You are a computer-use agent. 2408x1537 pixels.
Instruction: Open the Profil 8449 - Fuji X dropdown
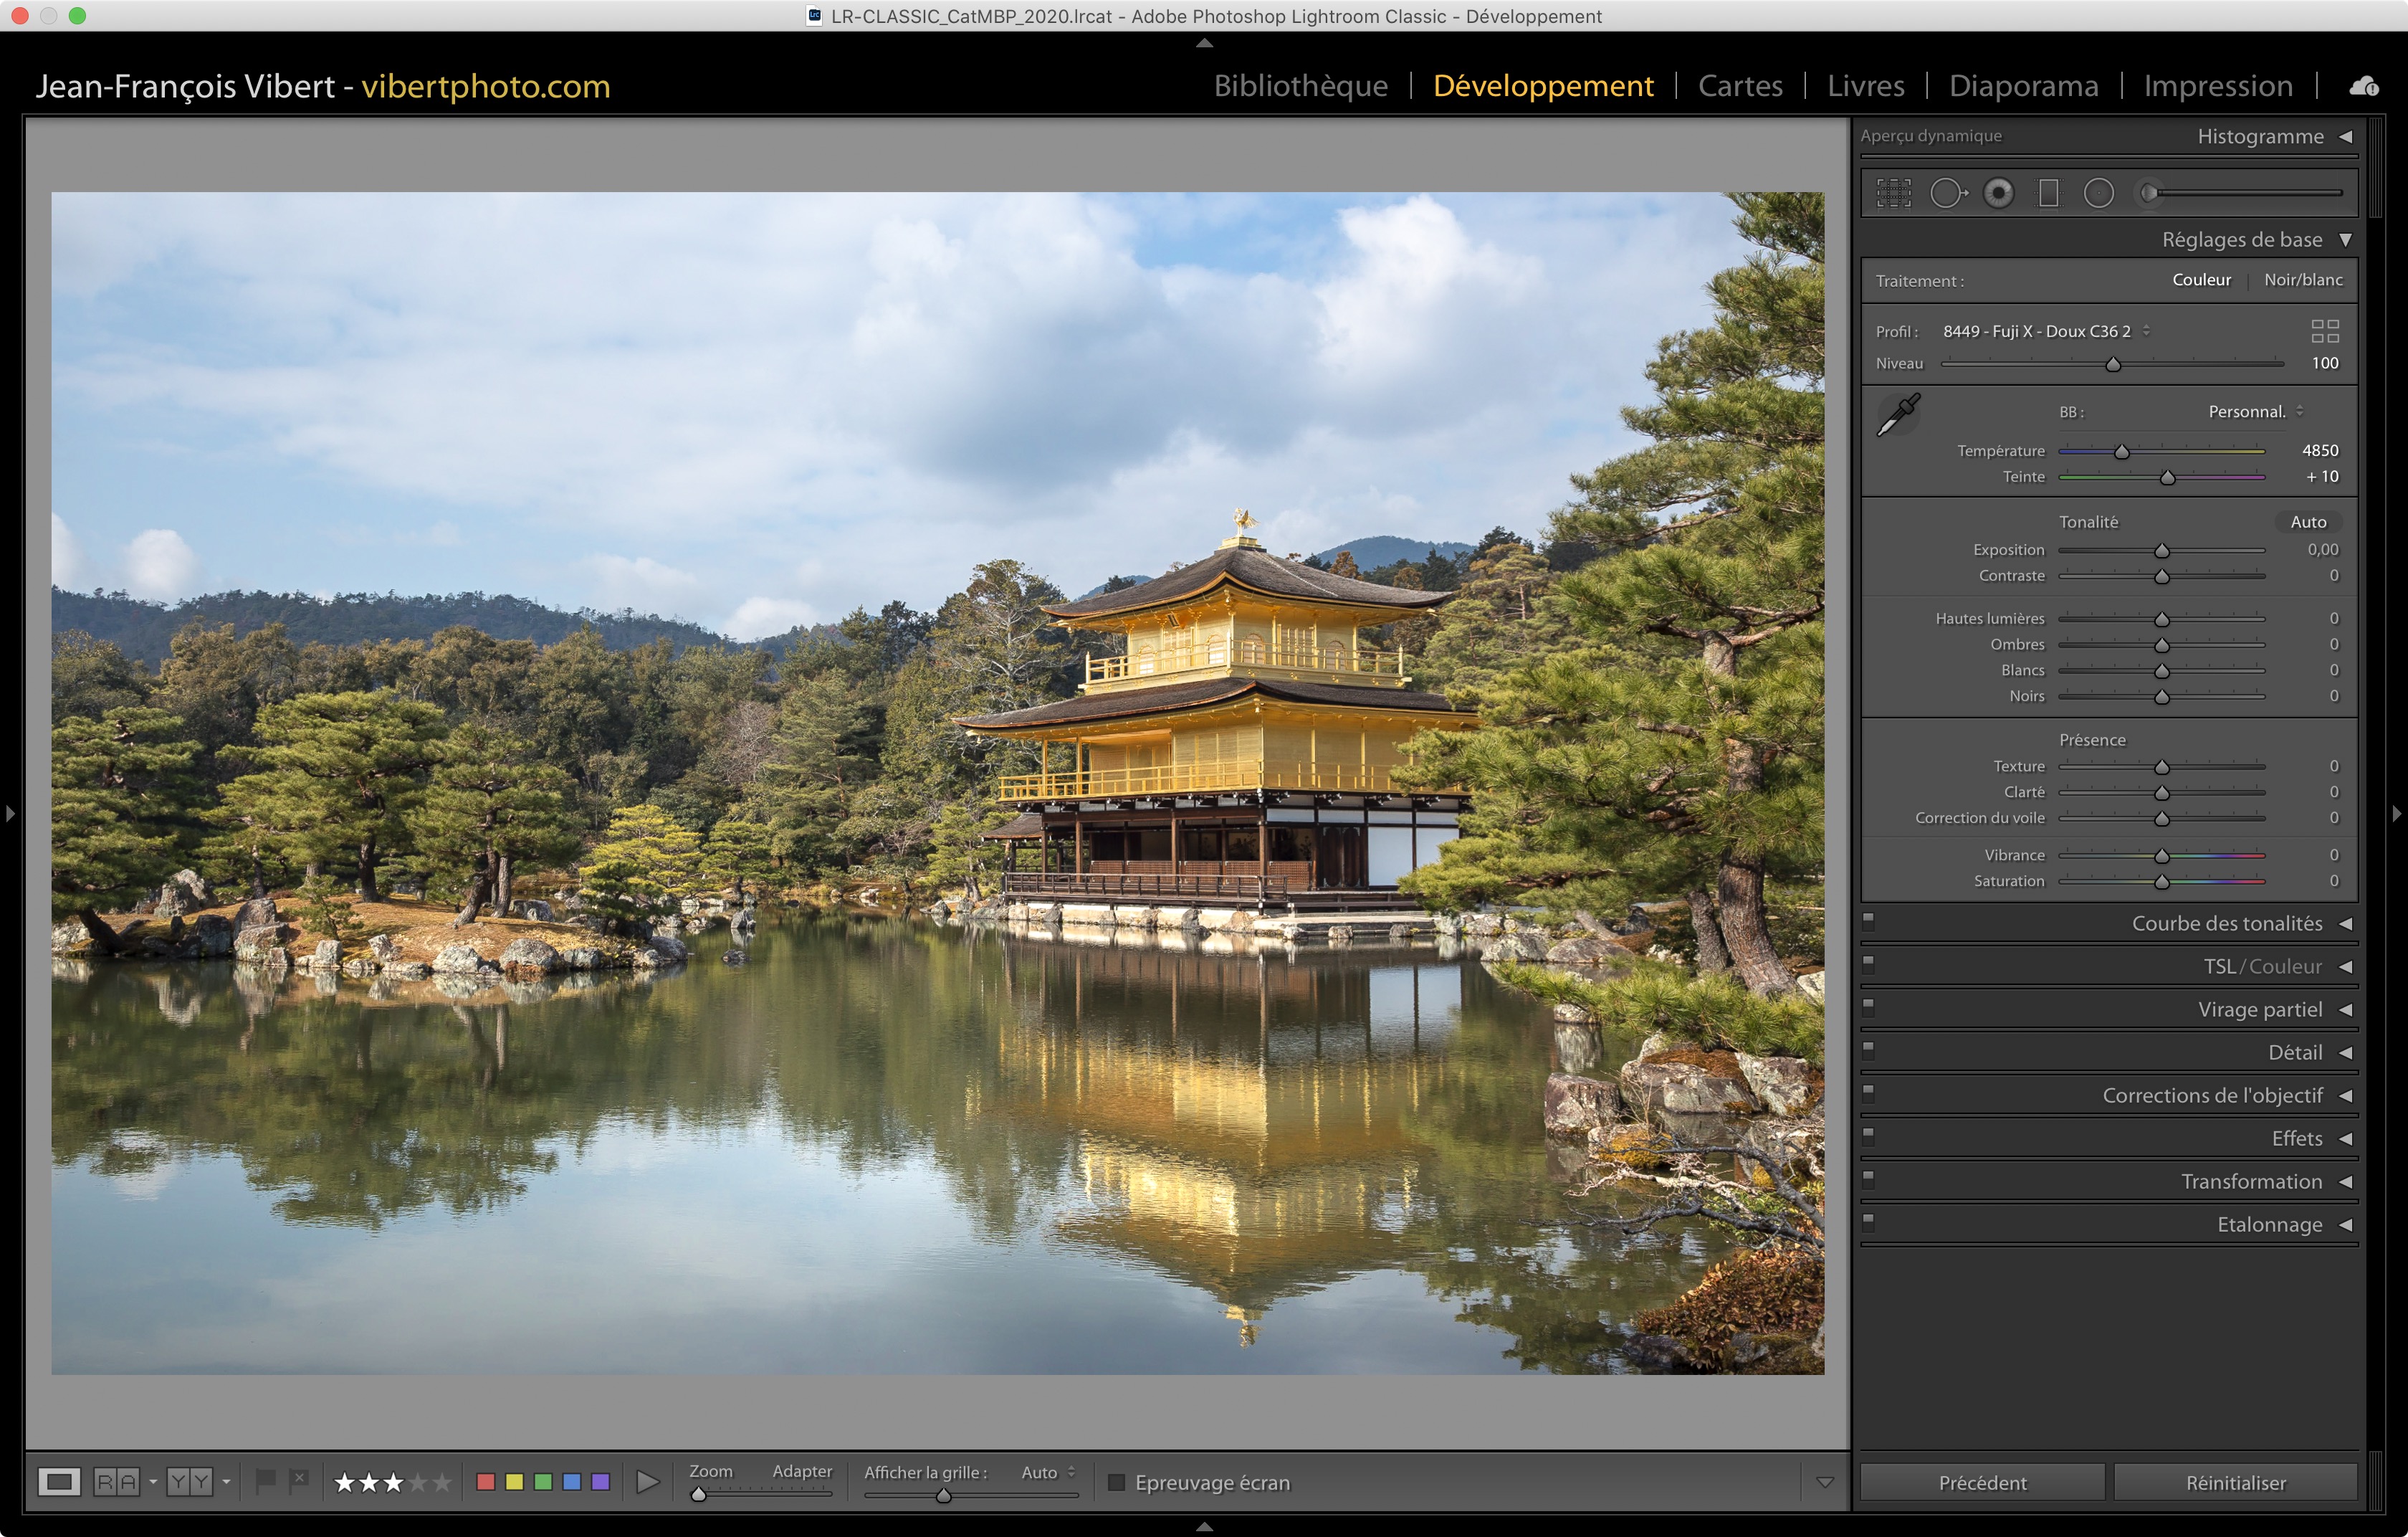pyautogui.click(x=2045, y=331)
